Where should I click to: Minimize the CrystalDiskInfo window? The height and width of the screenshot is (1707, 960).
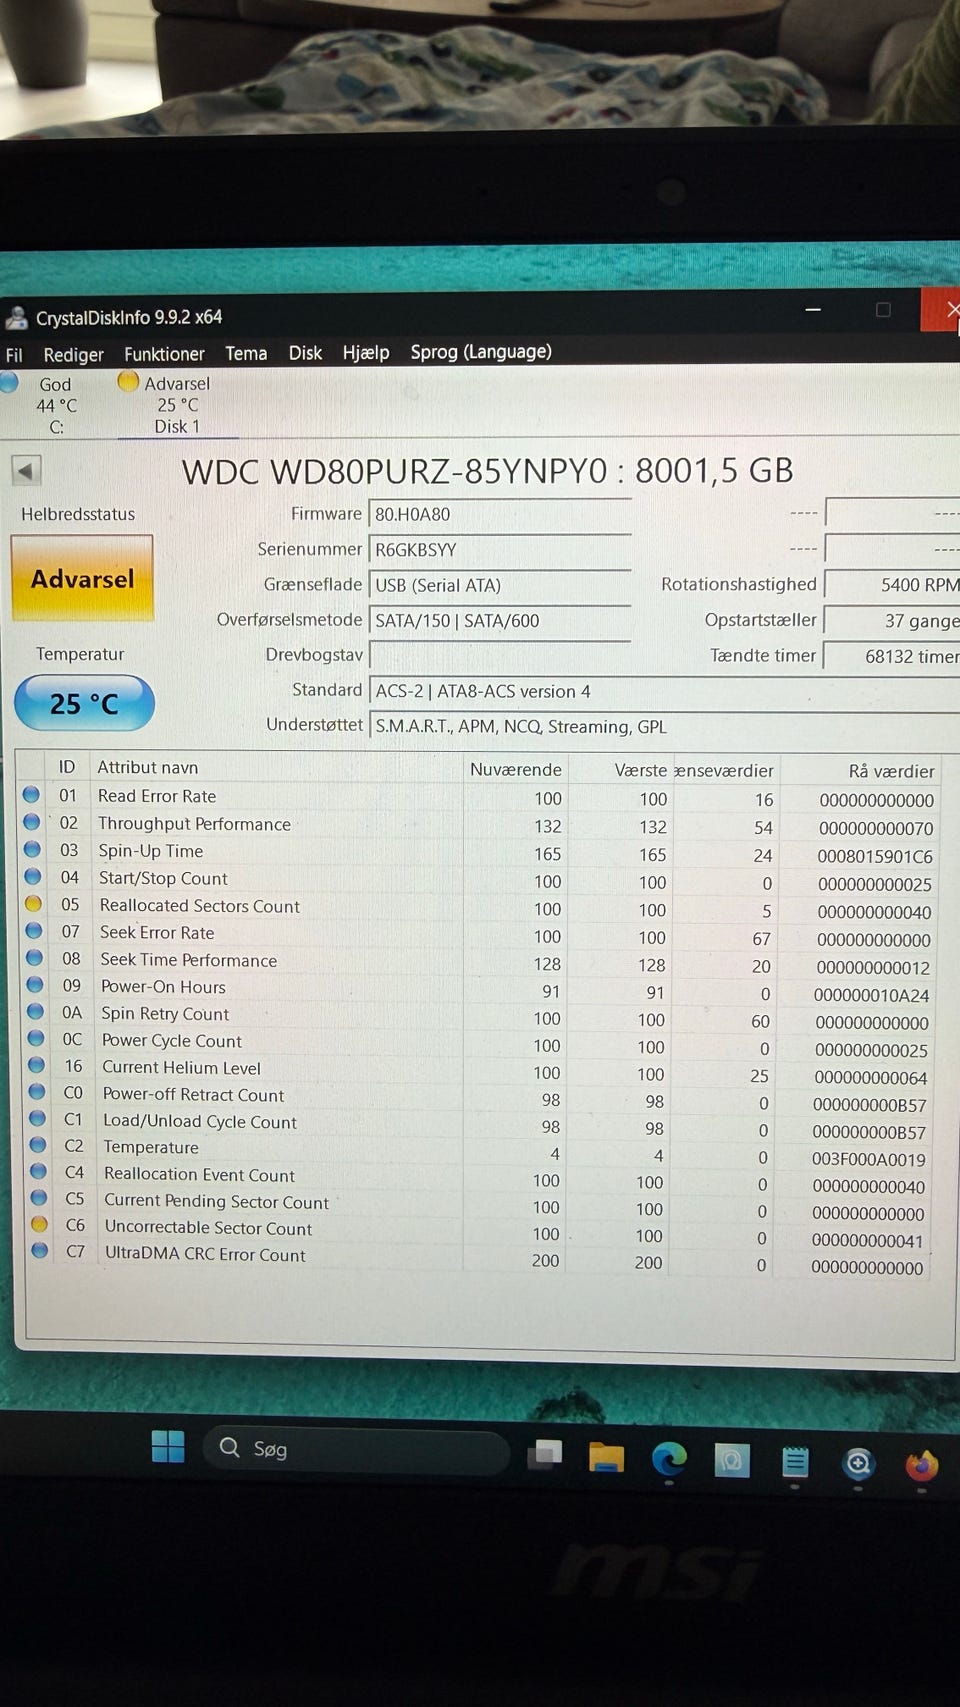click(813, 310)
